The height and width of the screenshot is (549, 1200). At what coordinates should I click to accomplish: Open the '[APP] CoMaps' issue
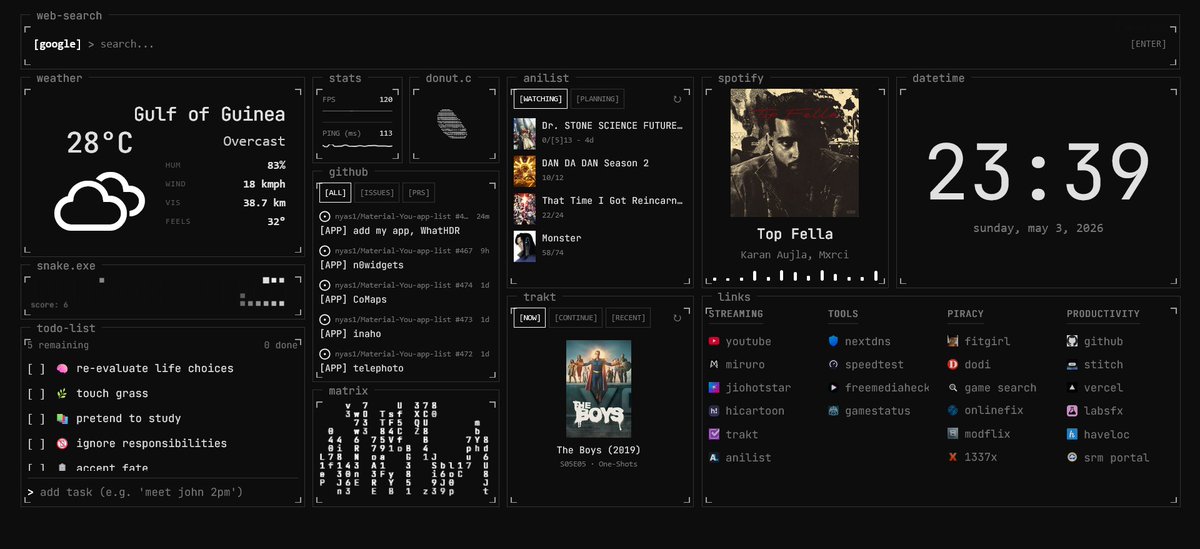405,292
